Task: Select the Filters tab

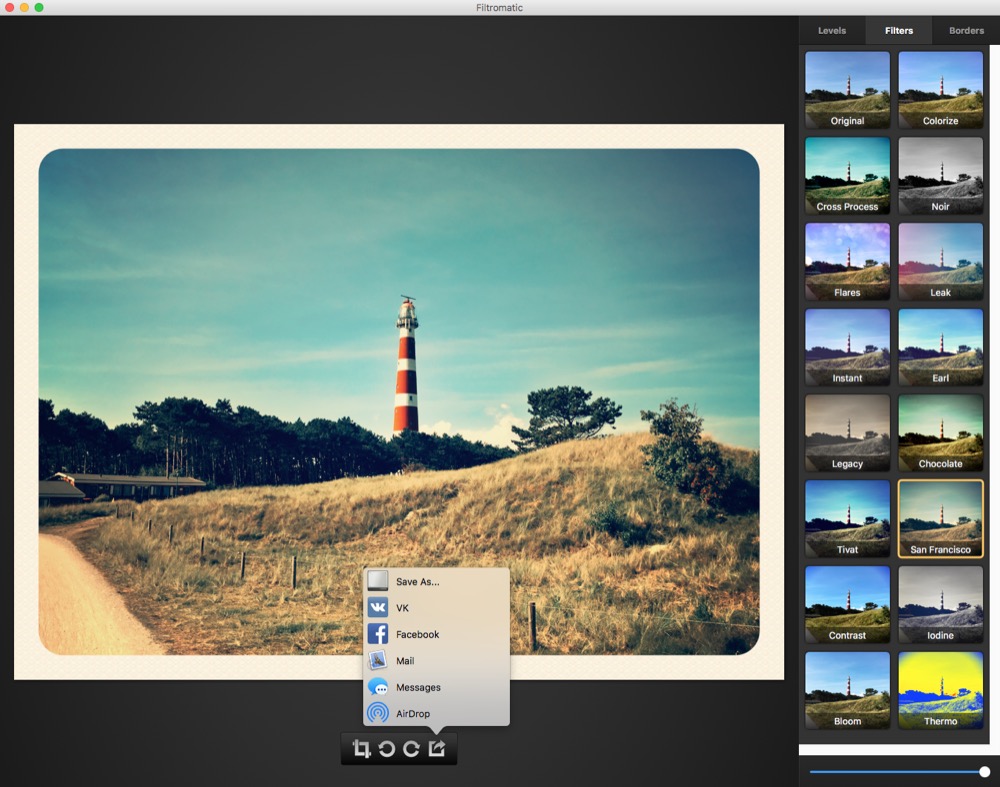Action: pyautogui.click(x=899, y=31)
